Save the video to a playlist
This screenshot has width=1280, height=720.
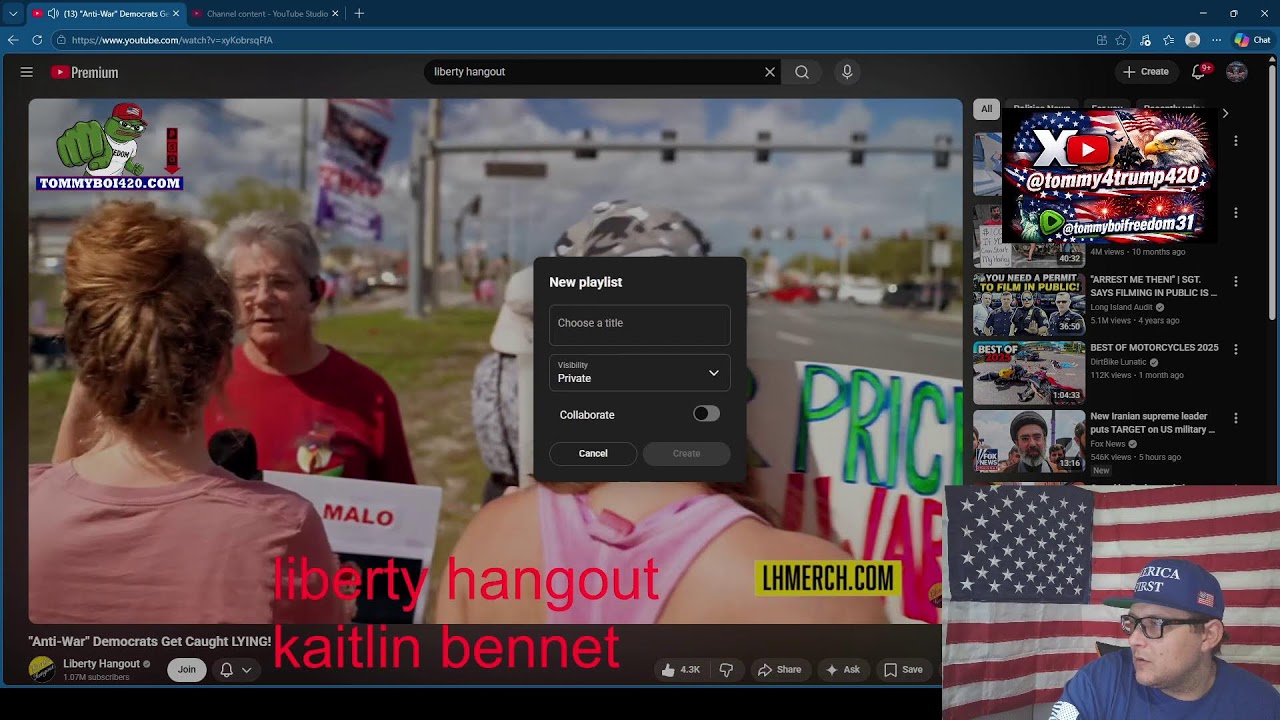(903, 670)
